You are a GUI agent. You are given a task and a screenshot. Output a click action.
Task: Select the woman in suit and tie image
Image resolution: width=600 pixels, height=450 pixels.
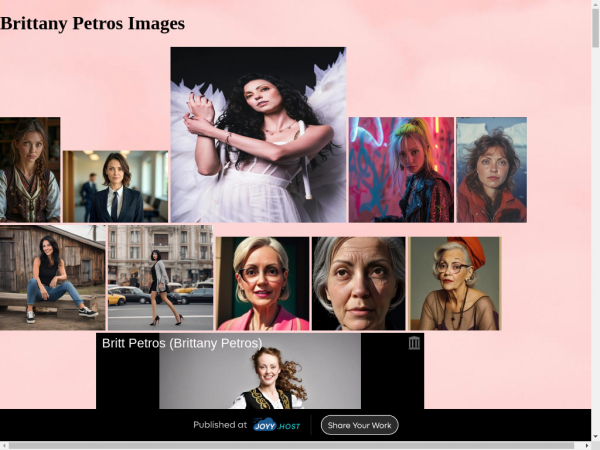(x=115, y=186)
